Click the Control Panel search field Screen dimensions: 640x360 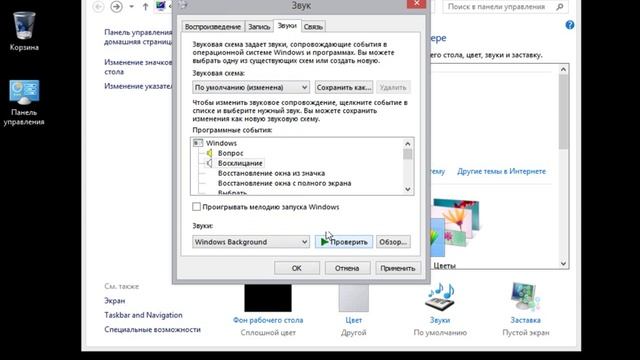click(505, 7)
